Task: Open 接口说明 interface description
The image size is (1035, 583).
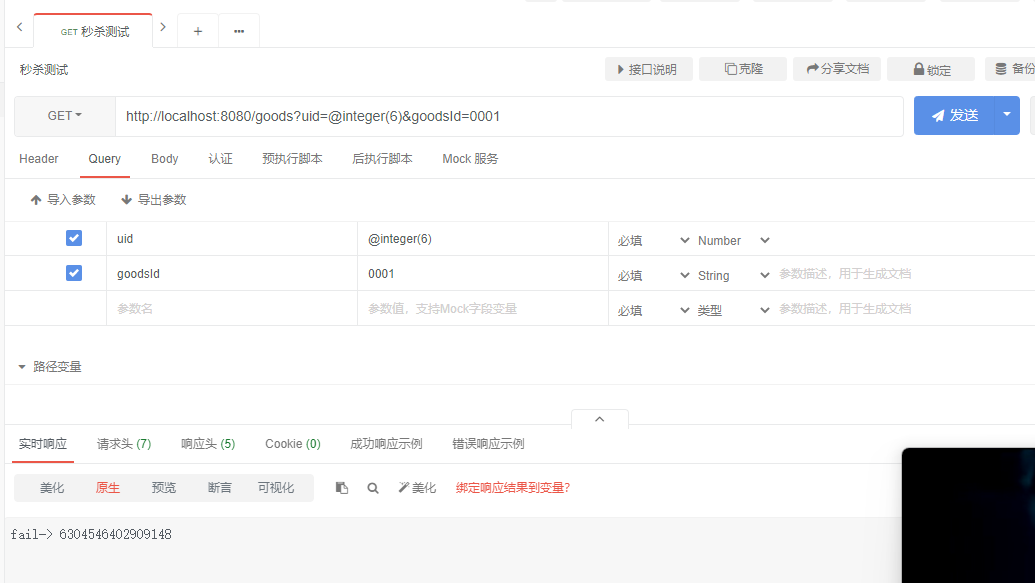Action: [x=648, y=69]
